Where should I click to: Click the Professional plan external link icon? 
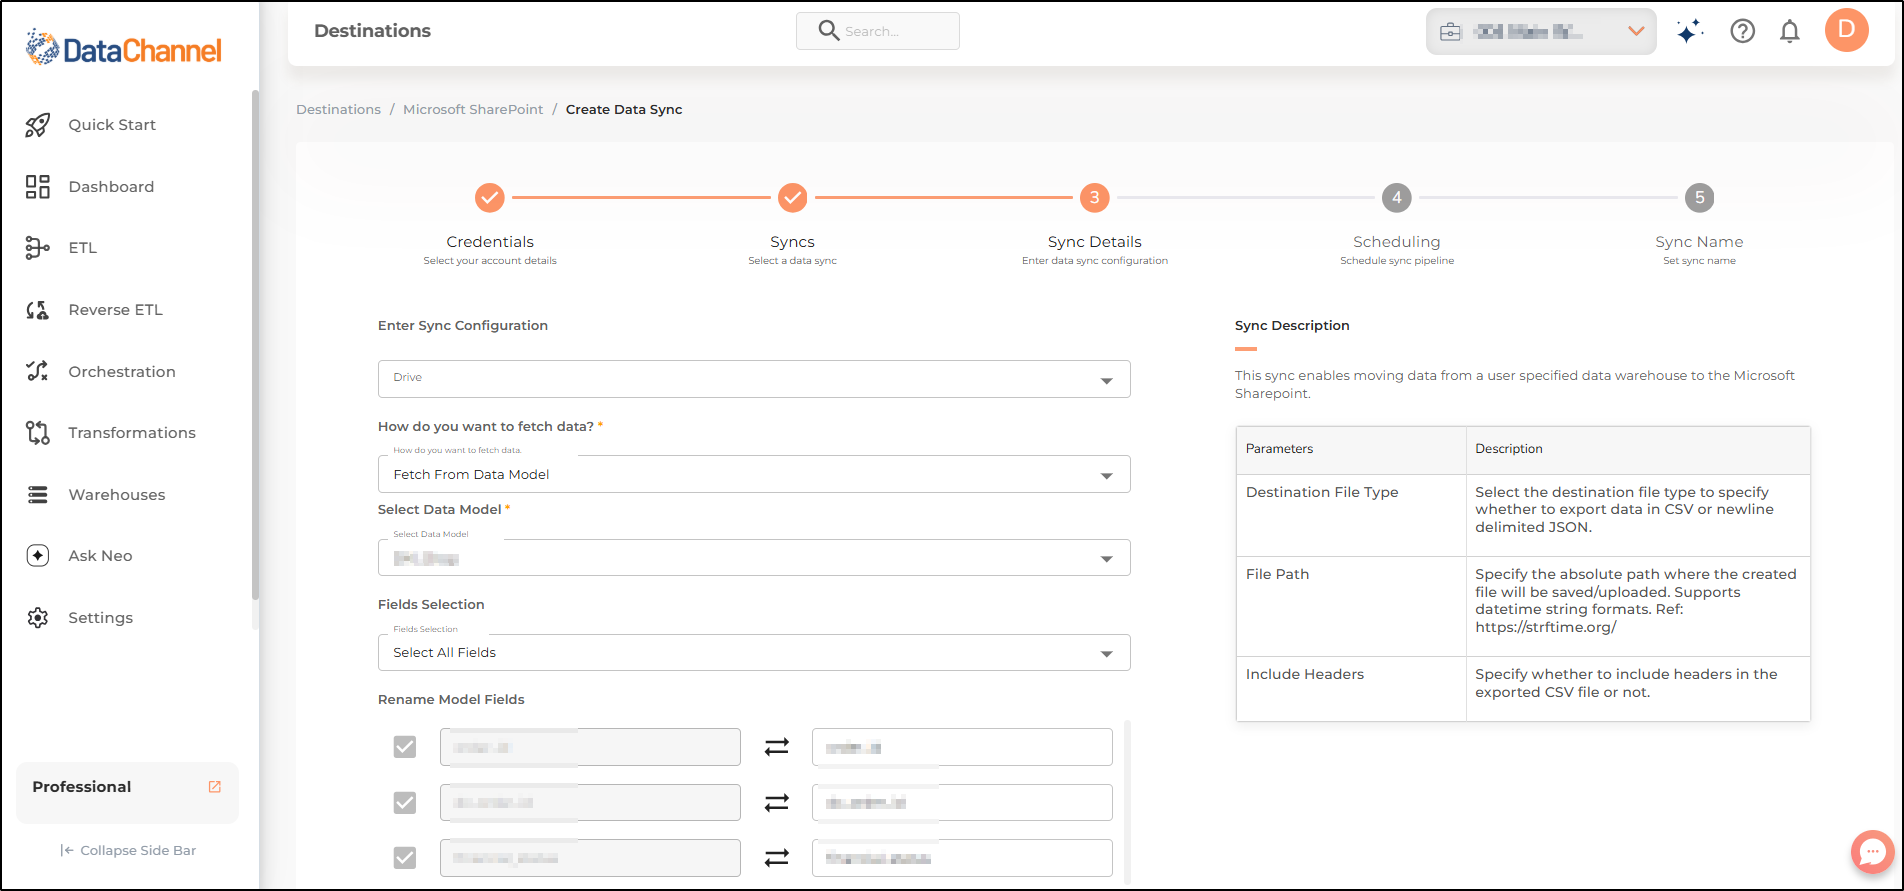214,787
